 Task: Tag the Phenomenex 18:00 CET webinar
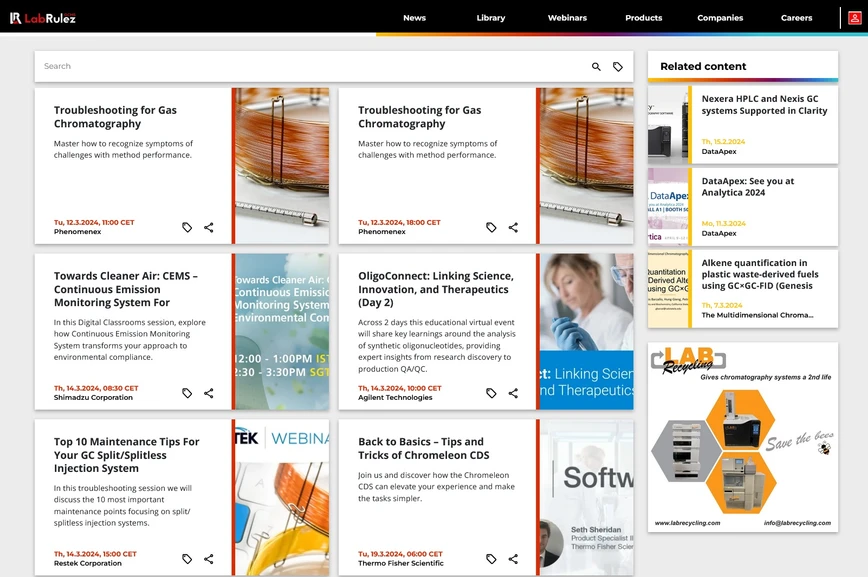pyautogui.click(x=491, y=227)
